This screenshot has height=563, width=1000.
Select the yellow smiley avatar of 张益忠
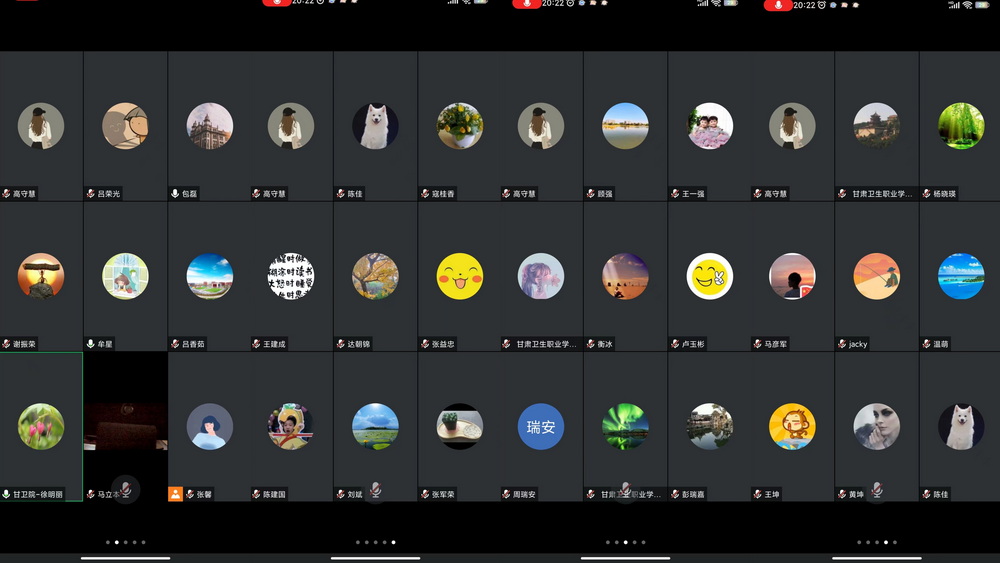(x=460, y=276)
